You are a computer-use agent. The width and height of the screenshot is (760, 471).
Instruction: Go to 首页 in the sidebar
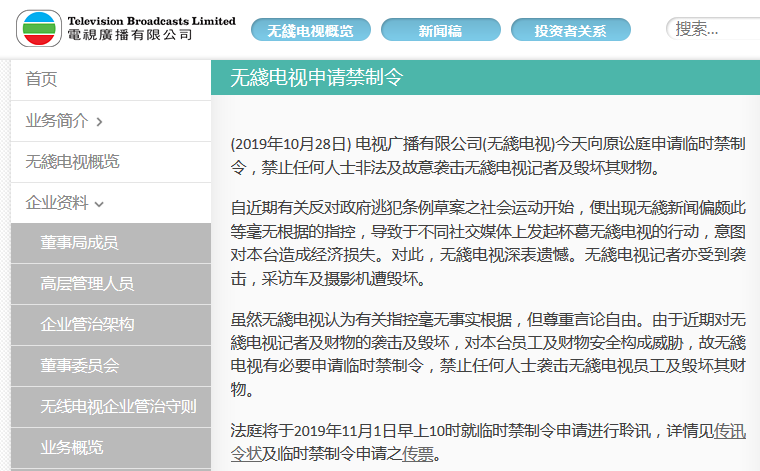(111, 80)
